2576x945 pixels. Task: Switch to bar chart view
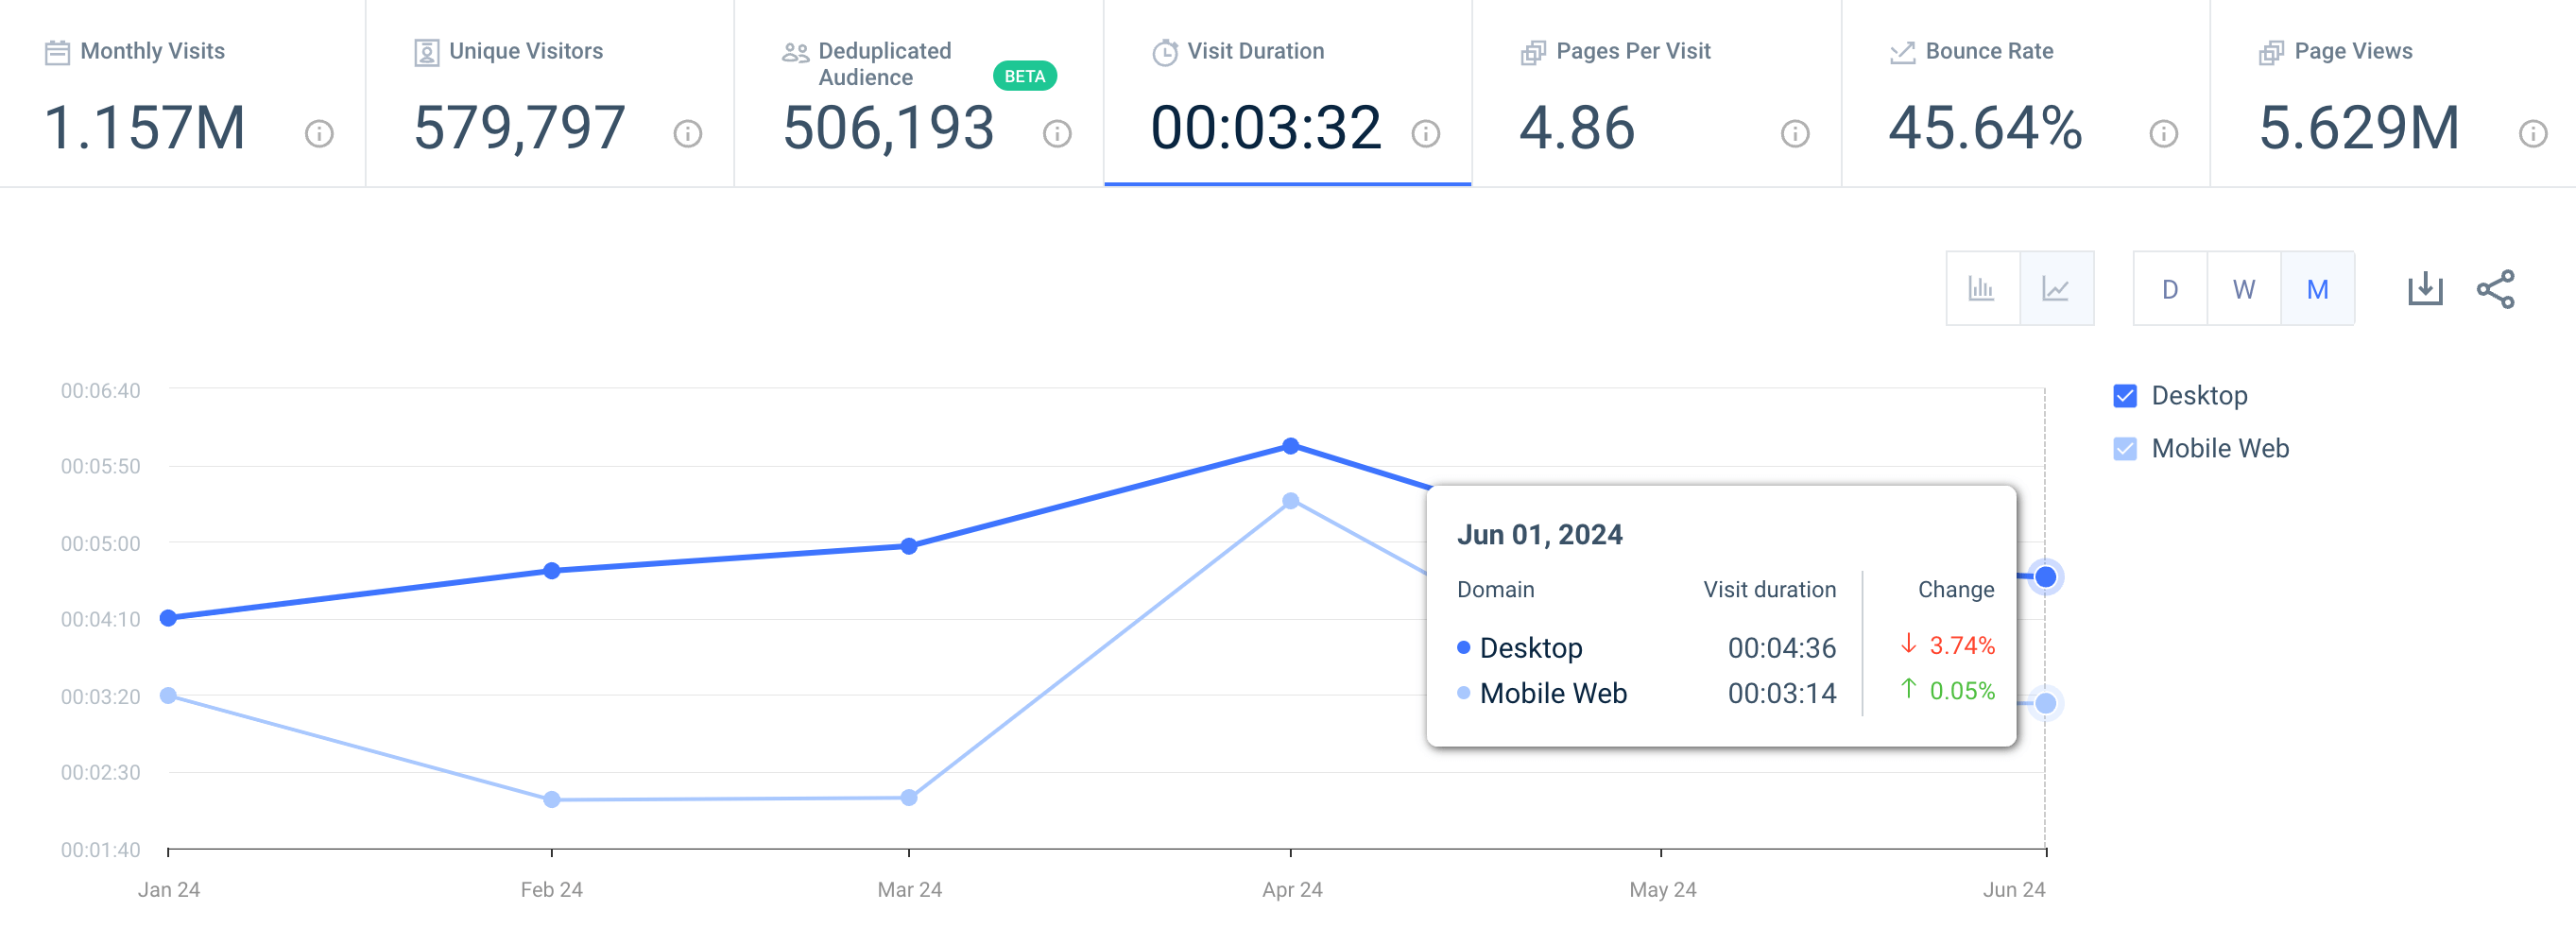1981,289
